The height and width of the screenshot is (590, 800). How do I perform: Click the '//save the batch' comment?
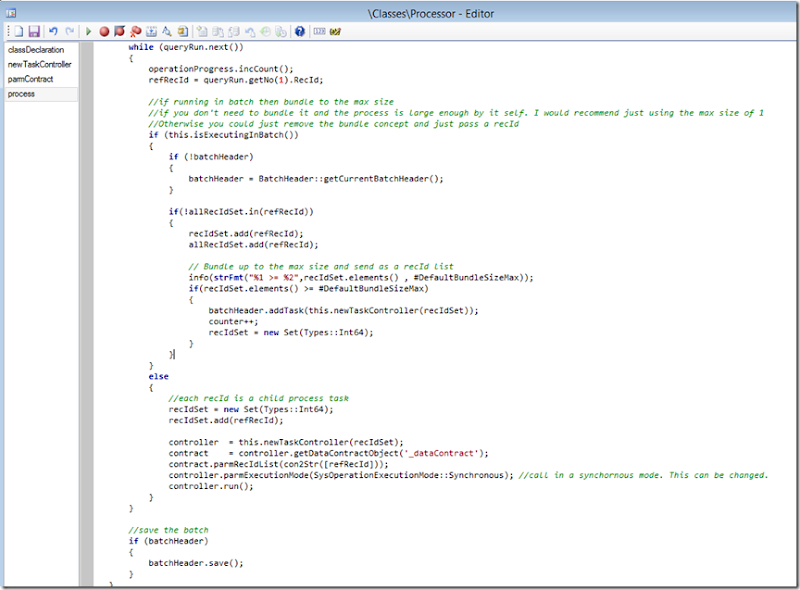(x=168, y=530)
